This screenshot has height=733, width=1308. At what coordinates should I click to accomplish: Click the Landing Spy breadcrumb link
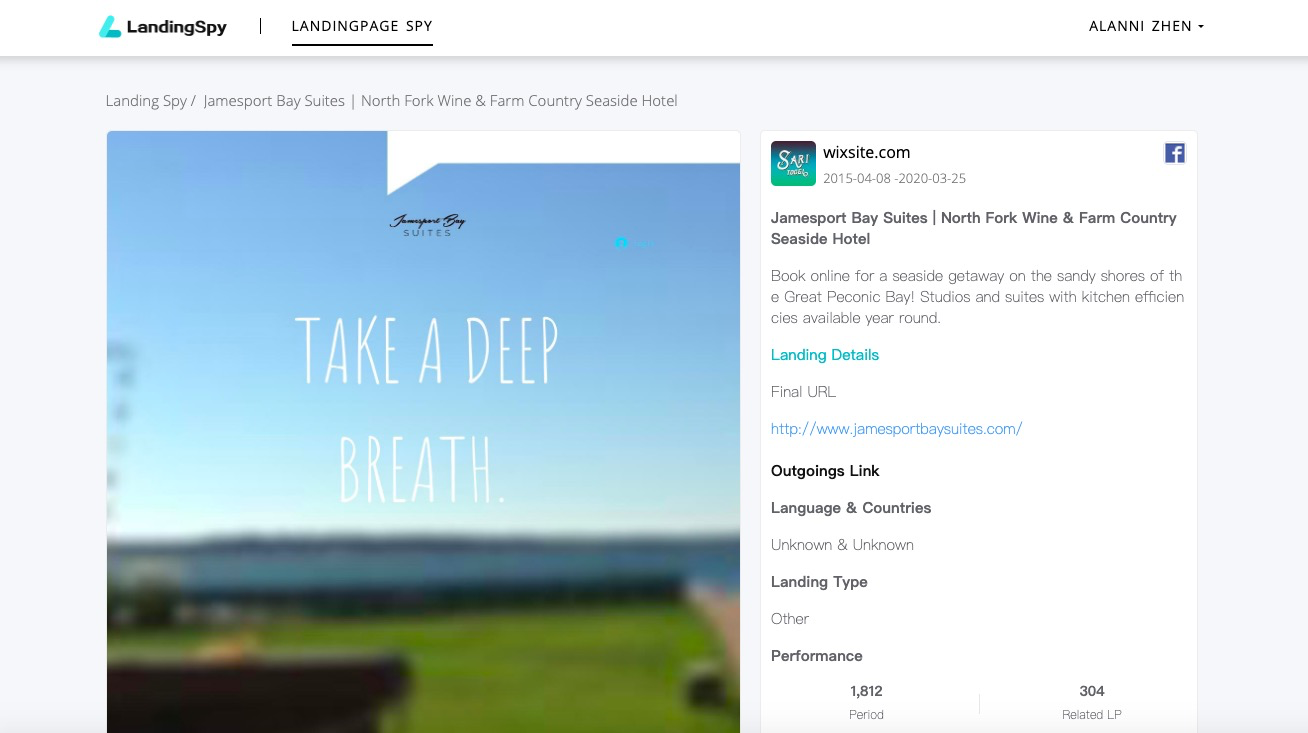(146, 101)
